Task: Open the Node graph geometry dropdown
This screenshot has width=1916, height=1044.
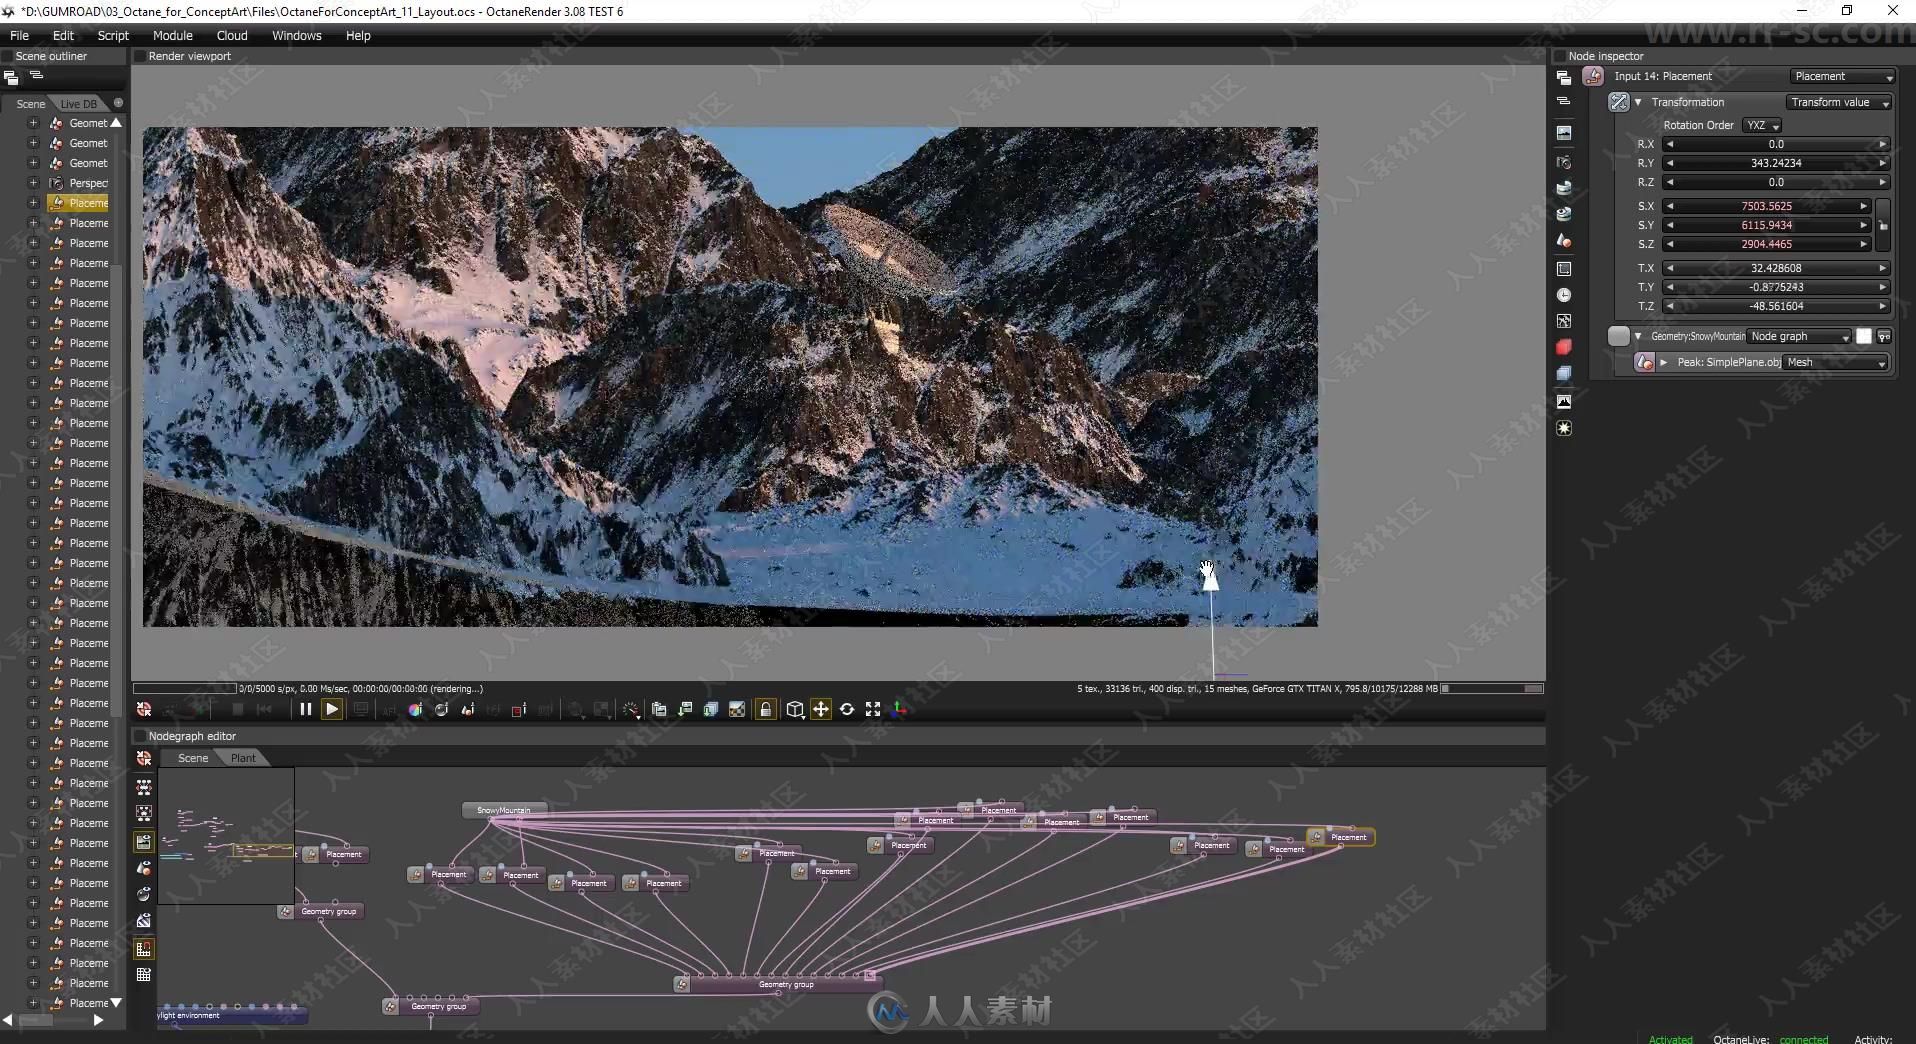Action: 1800,336
